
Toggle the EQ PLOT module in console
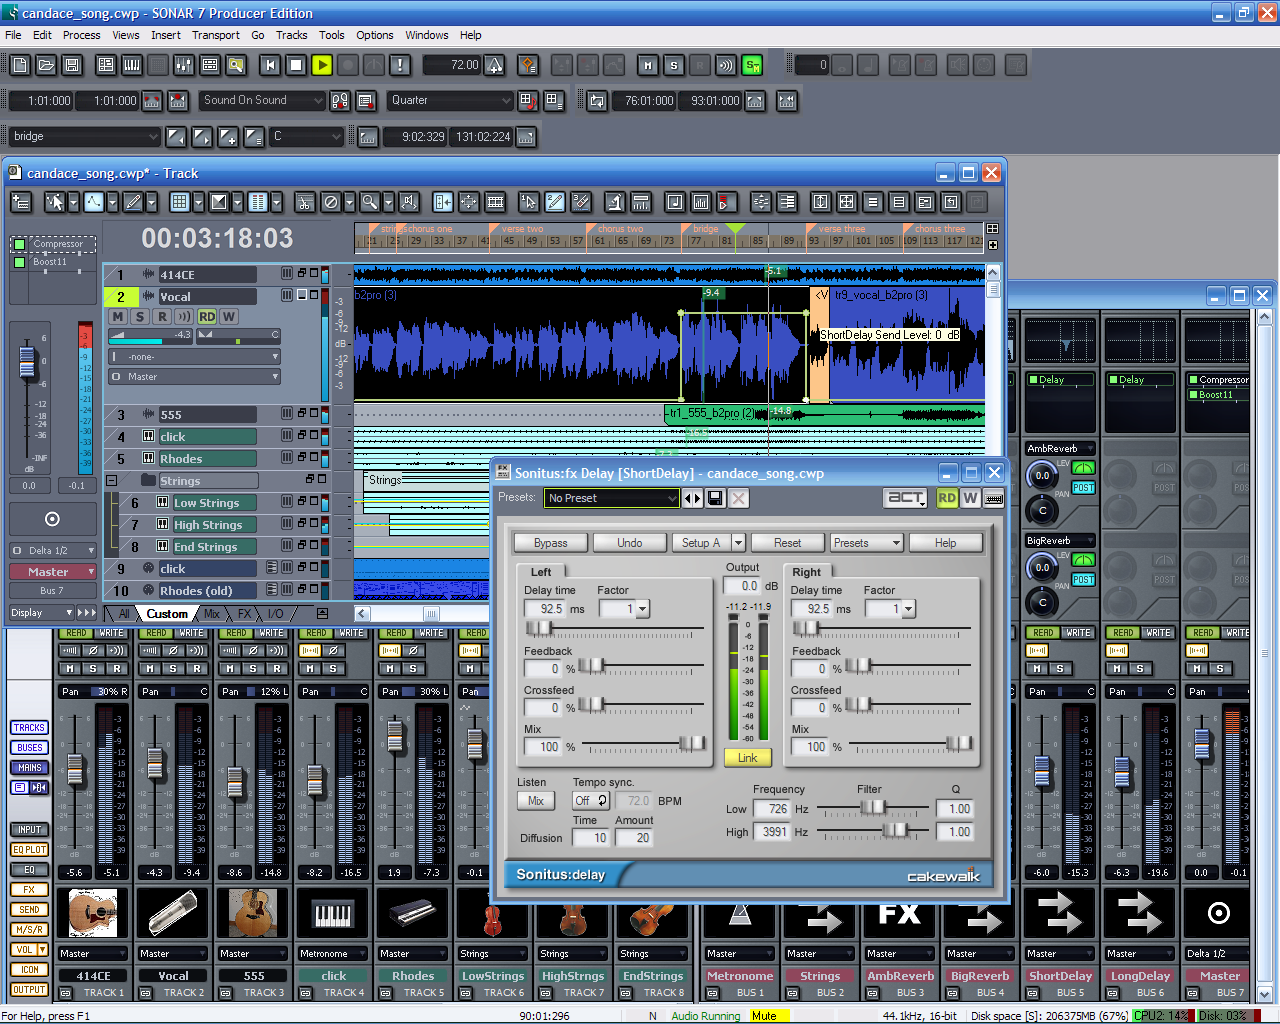(x=30, y=850)
